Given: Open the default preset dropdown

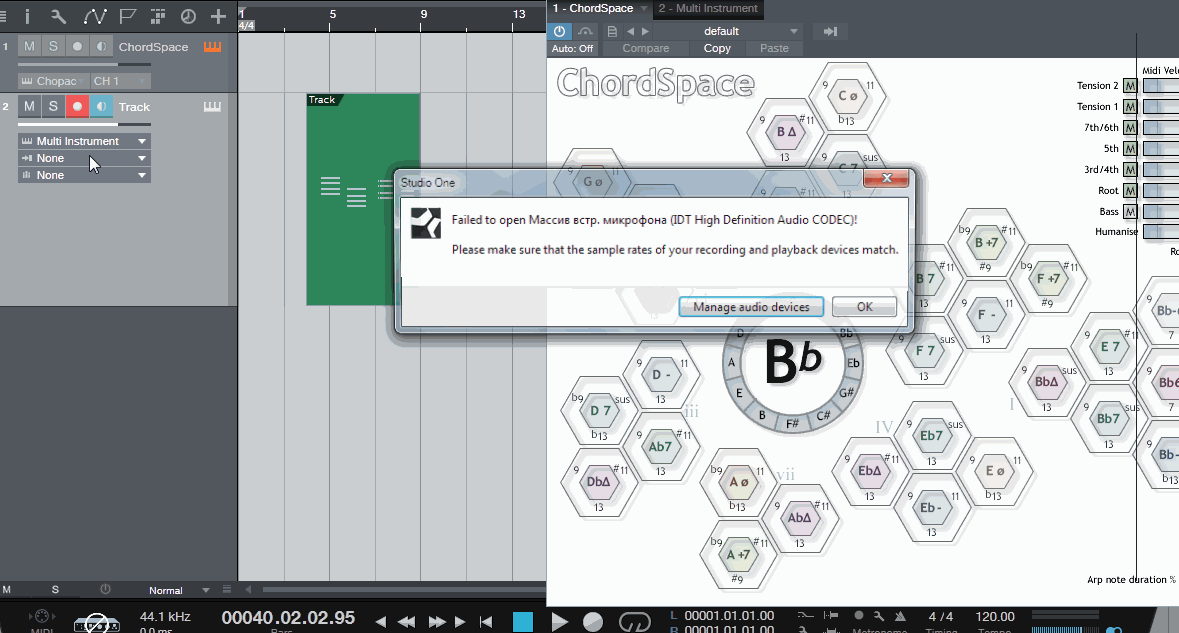Looking at the screenshot, I should pyautogui.click(x=728, y=31).
